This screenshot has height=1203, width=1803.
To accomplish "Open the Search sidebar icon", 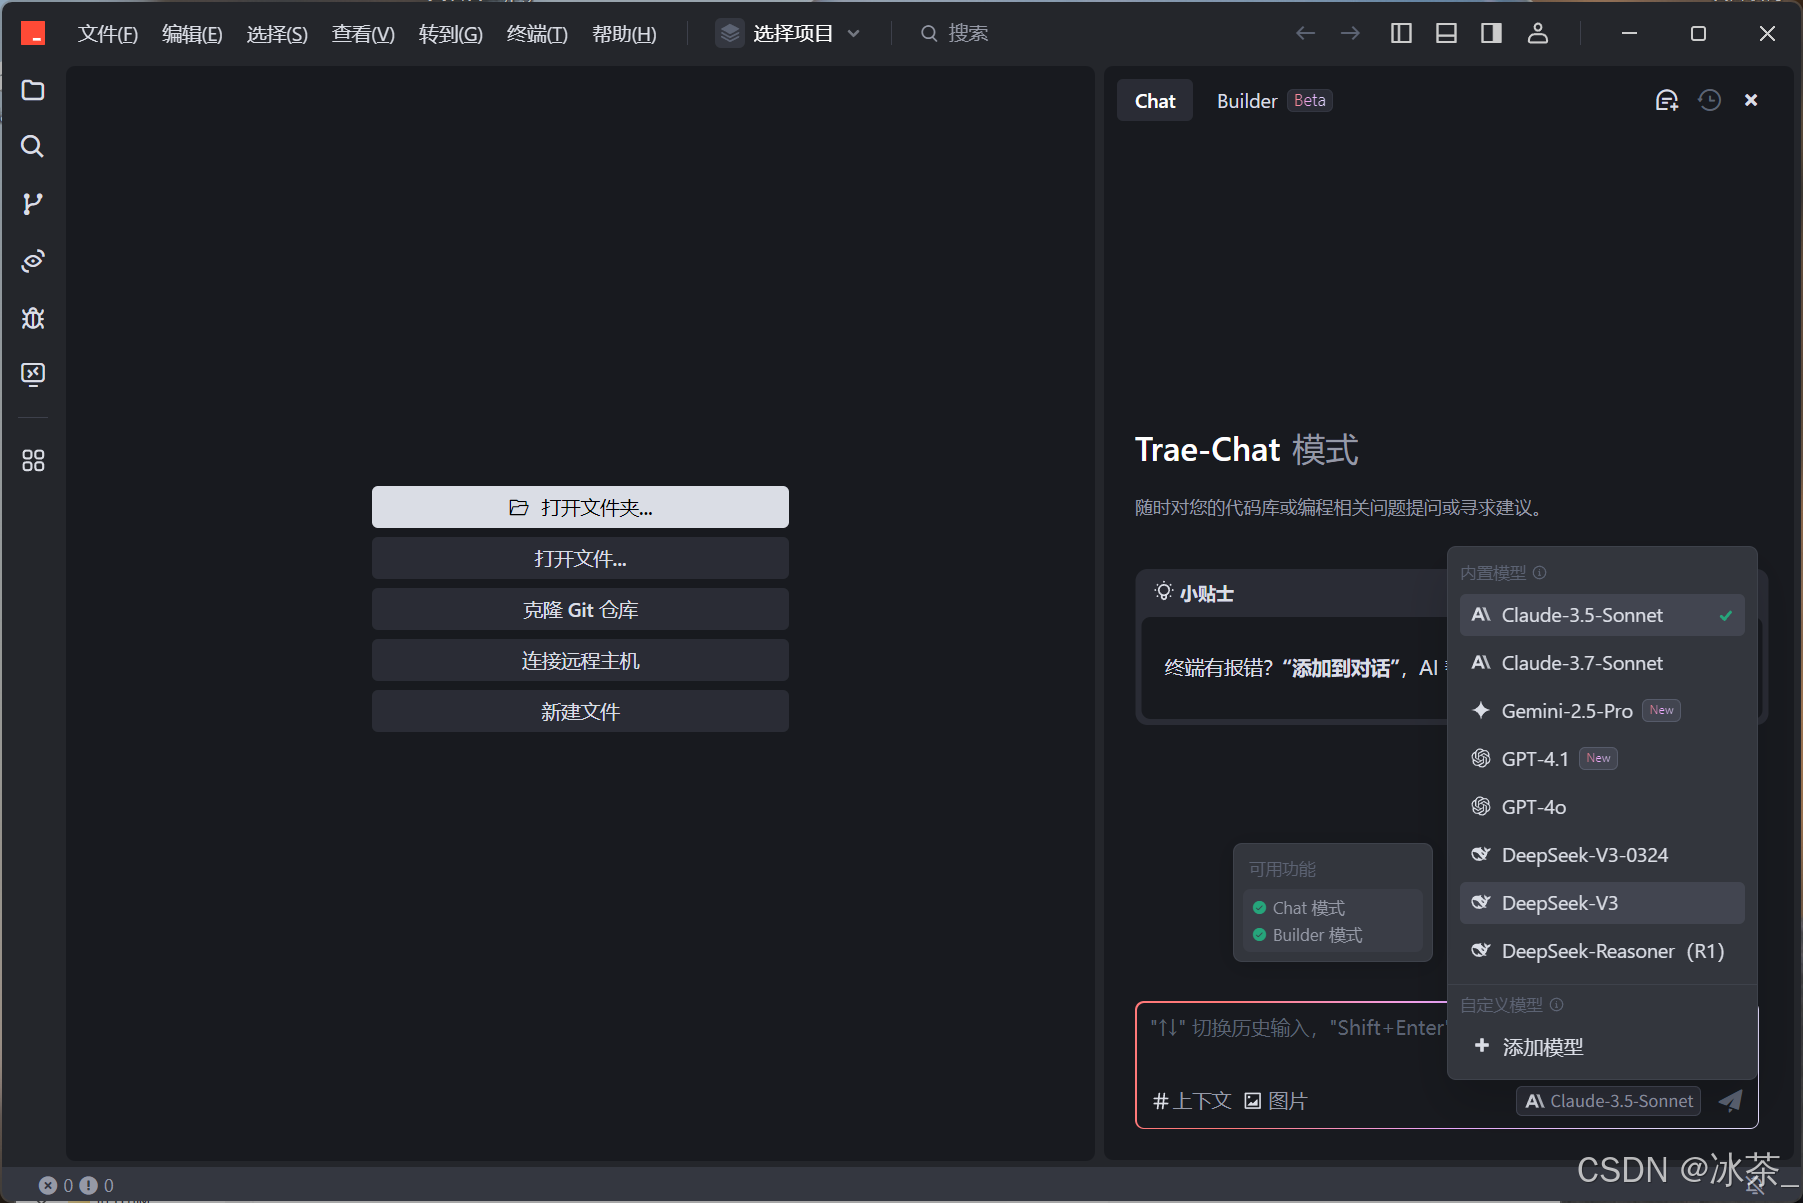I will [x=33, y=147].
